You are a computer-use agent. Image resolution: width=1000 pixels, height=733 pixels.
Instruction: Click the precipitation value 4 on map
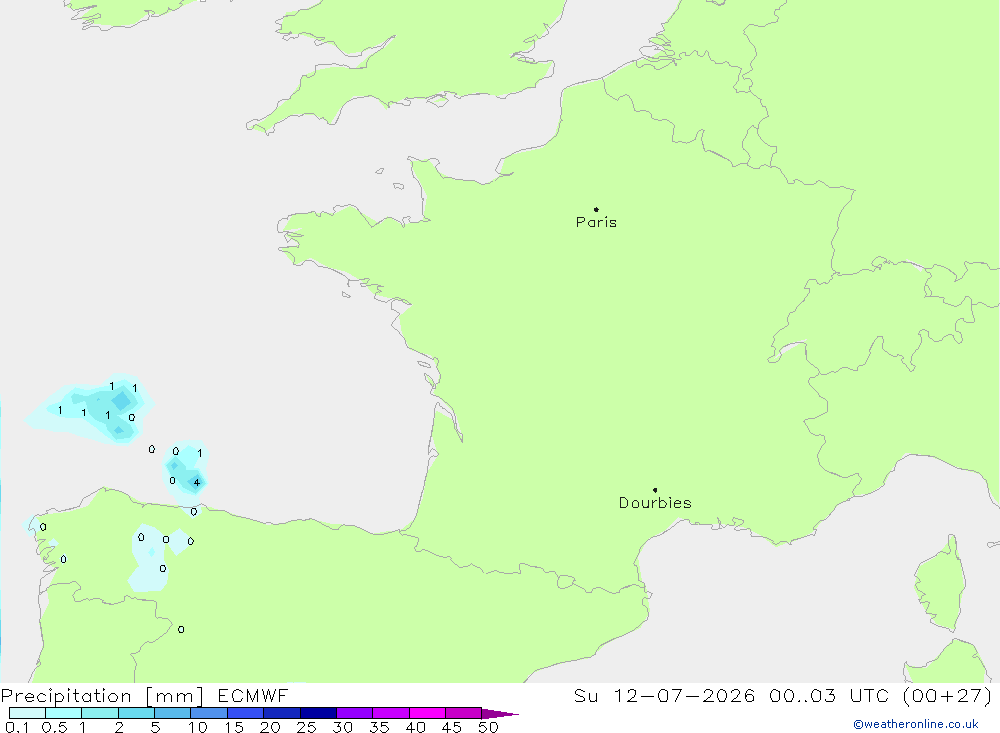197,482
